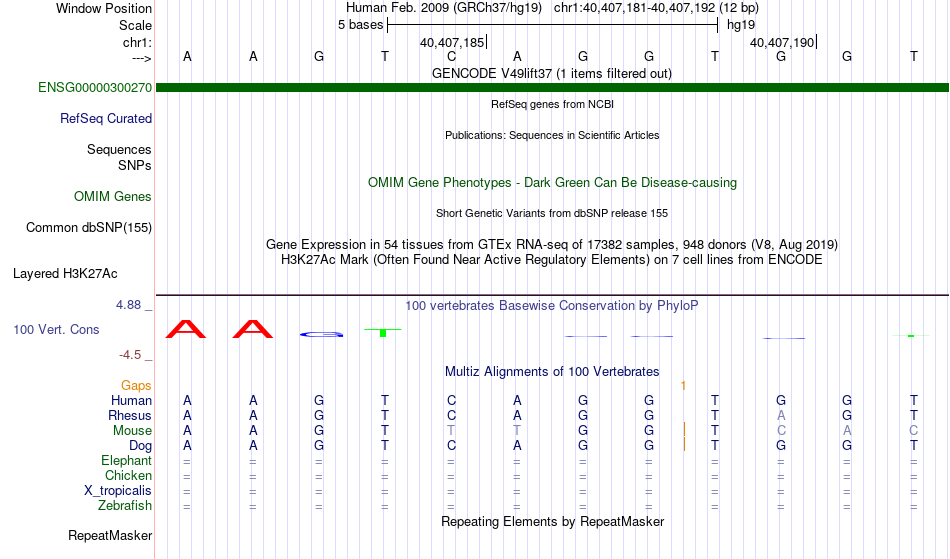
Task: Click the 40,407,190 coordinate marker
Action: pyautogui.click(x=782, y=42)
